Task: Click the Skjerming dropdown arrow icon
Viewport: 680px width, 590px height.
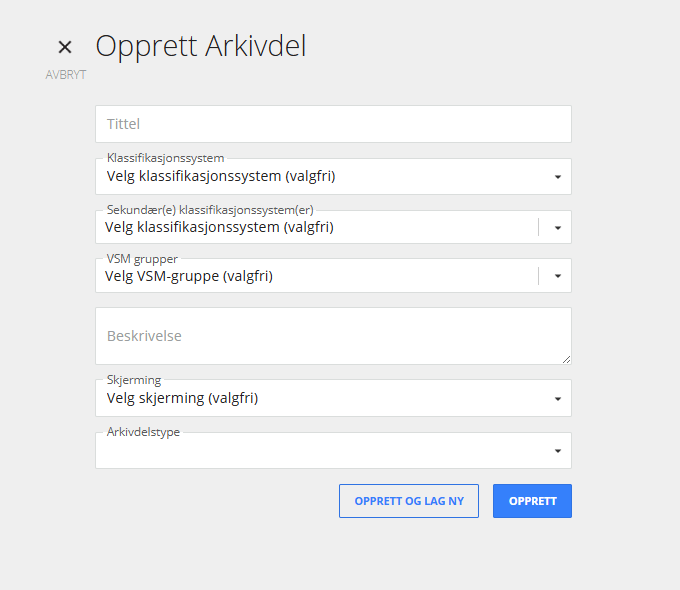Action: (558, 399)
